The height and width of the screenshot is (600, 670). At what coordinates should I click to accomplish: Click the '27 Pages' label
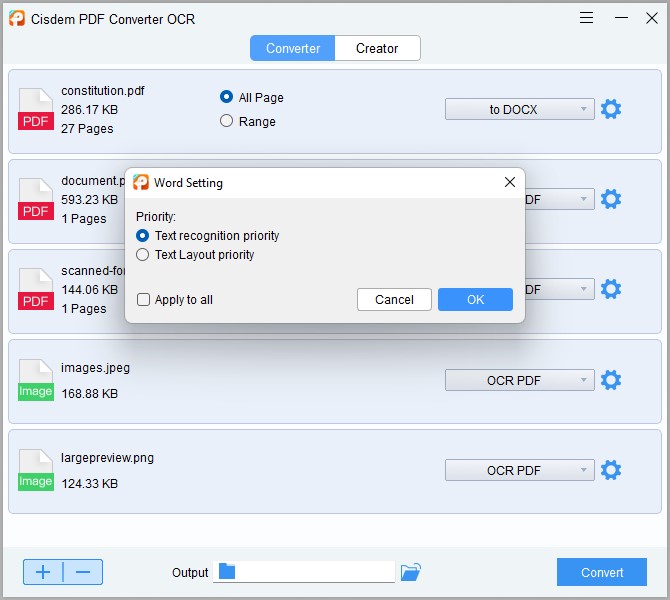(87, 129)
